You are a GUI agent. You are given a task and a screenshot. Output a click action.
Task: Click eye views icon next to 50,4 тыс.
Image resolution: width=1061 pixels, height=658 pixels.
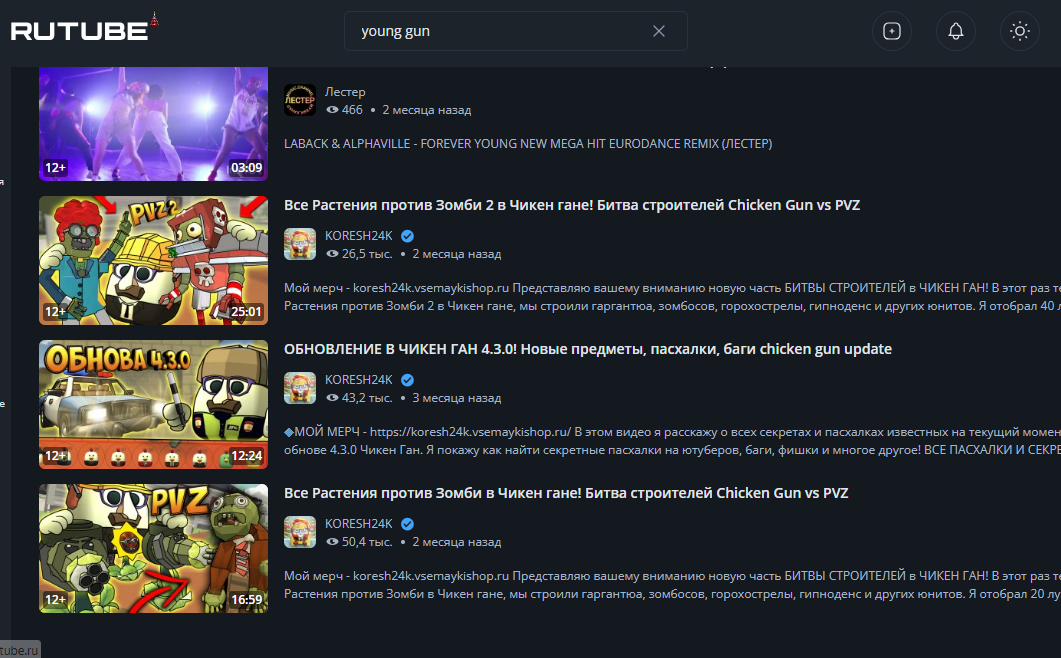tap(332, 542)
